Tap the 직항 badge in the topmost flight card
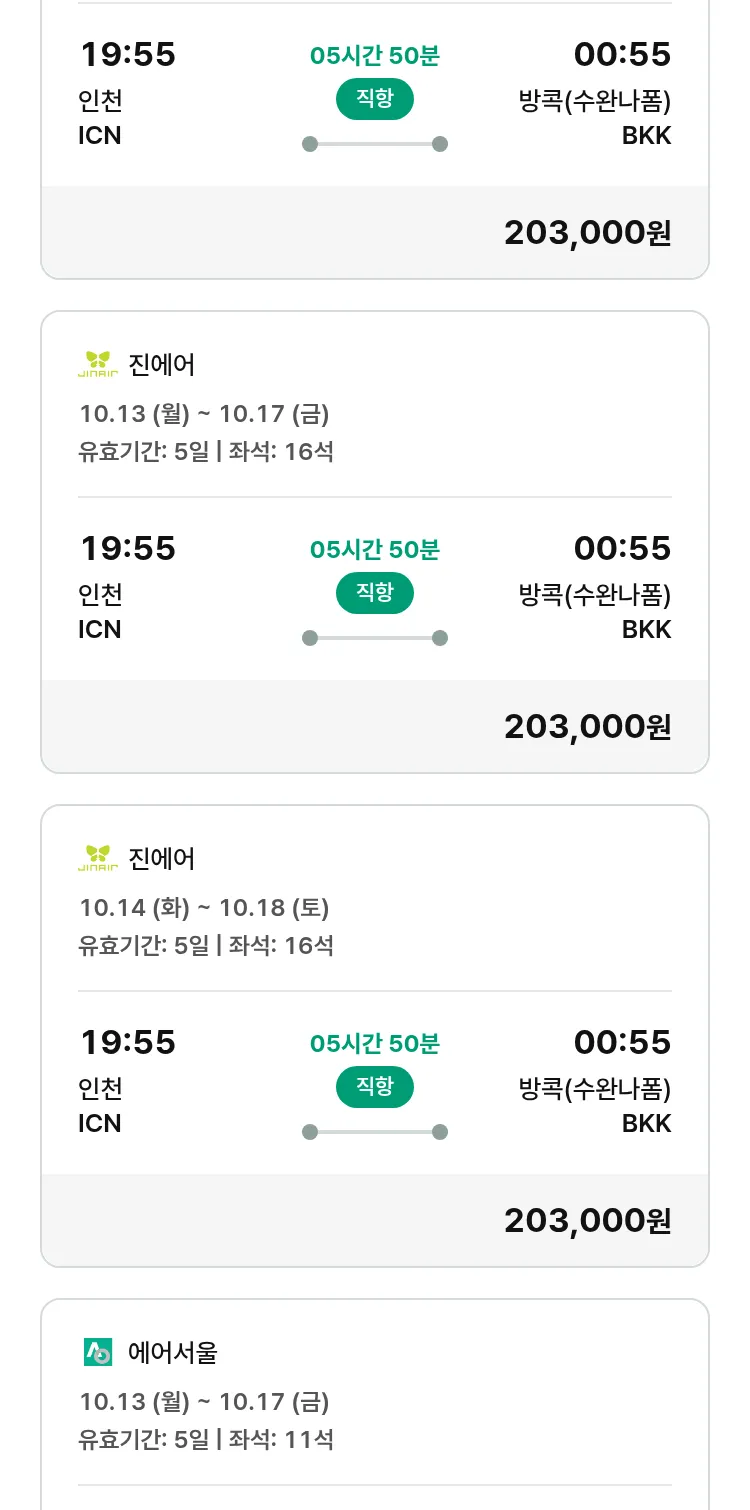Image resolution: width=750 pixels, height=1510 pixels. click(x=375, y=99)
